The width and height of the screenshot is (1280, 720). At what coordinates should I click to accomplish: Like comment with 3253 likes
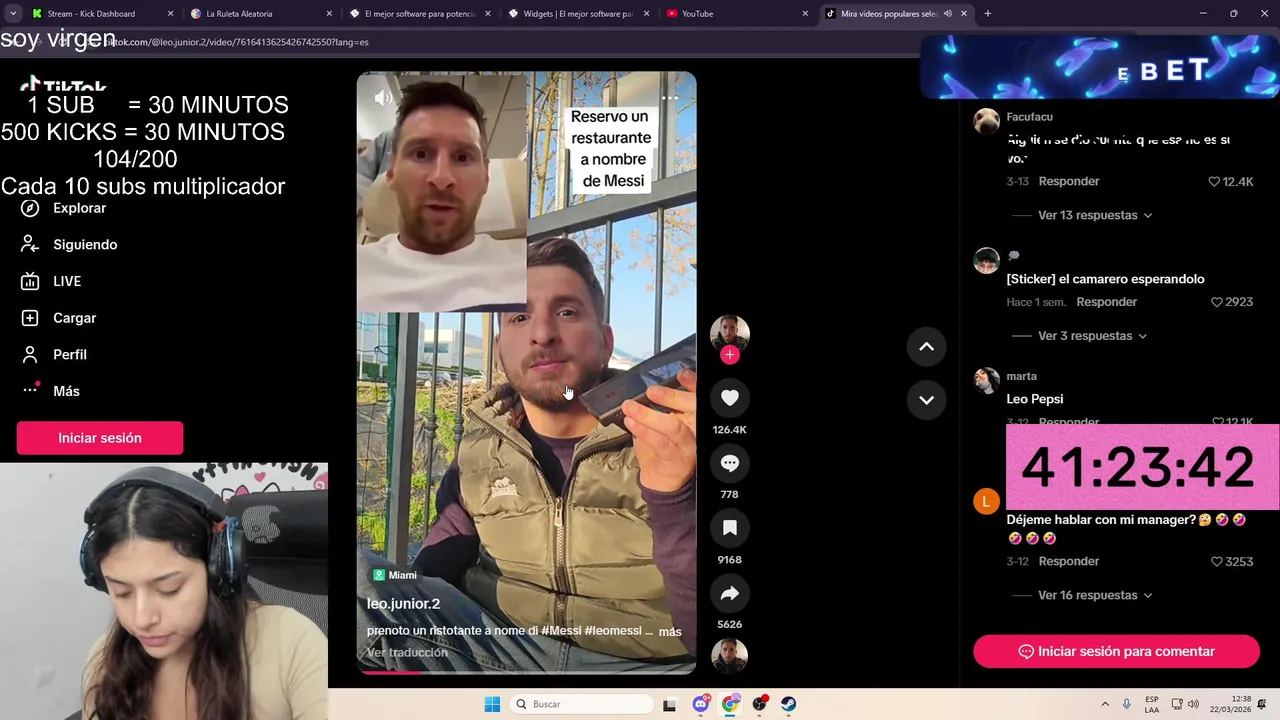1217,561
